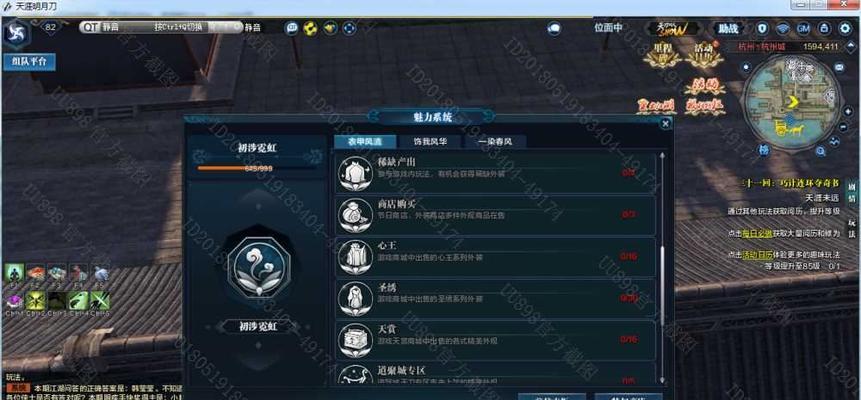The height and width of the screenshot is (400, 861).
Task: Expand the 稀缺产出 category row
Action: click(495, 173)
